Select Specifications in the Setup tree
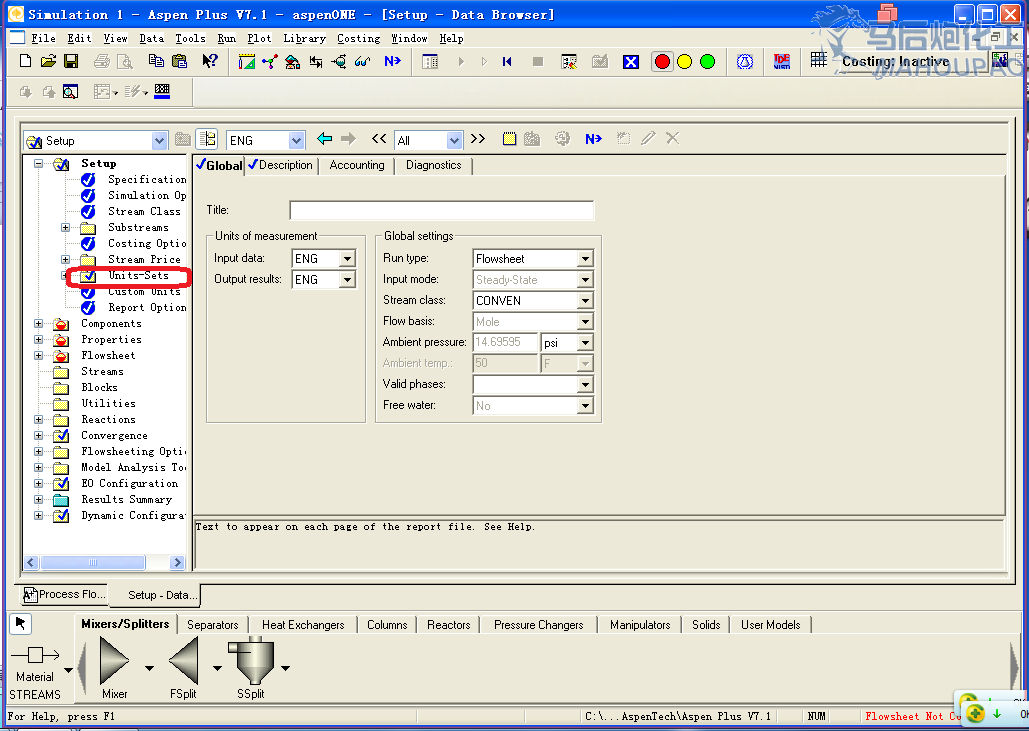1029x731 pixels. pos(147,179)
